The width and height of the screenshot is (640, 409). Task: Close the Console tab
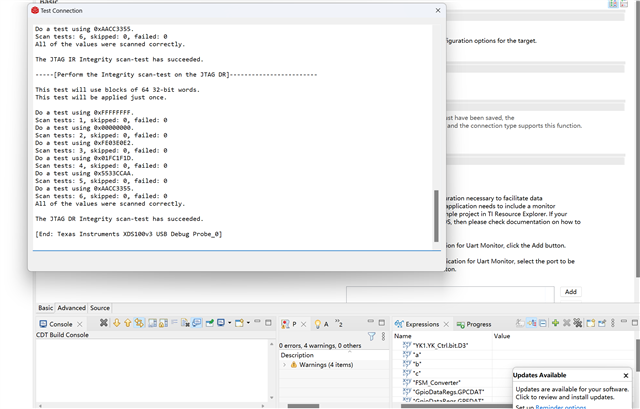pyautogui.click(x=80, y=324)
